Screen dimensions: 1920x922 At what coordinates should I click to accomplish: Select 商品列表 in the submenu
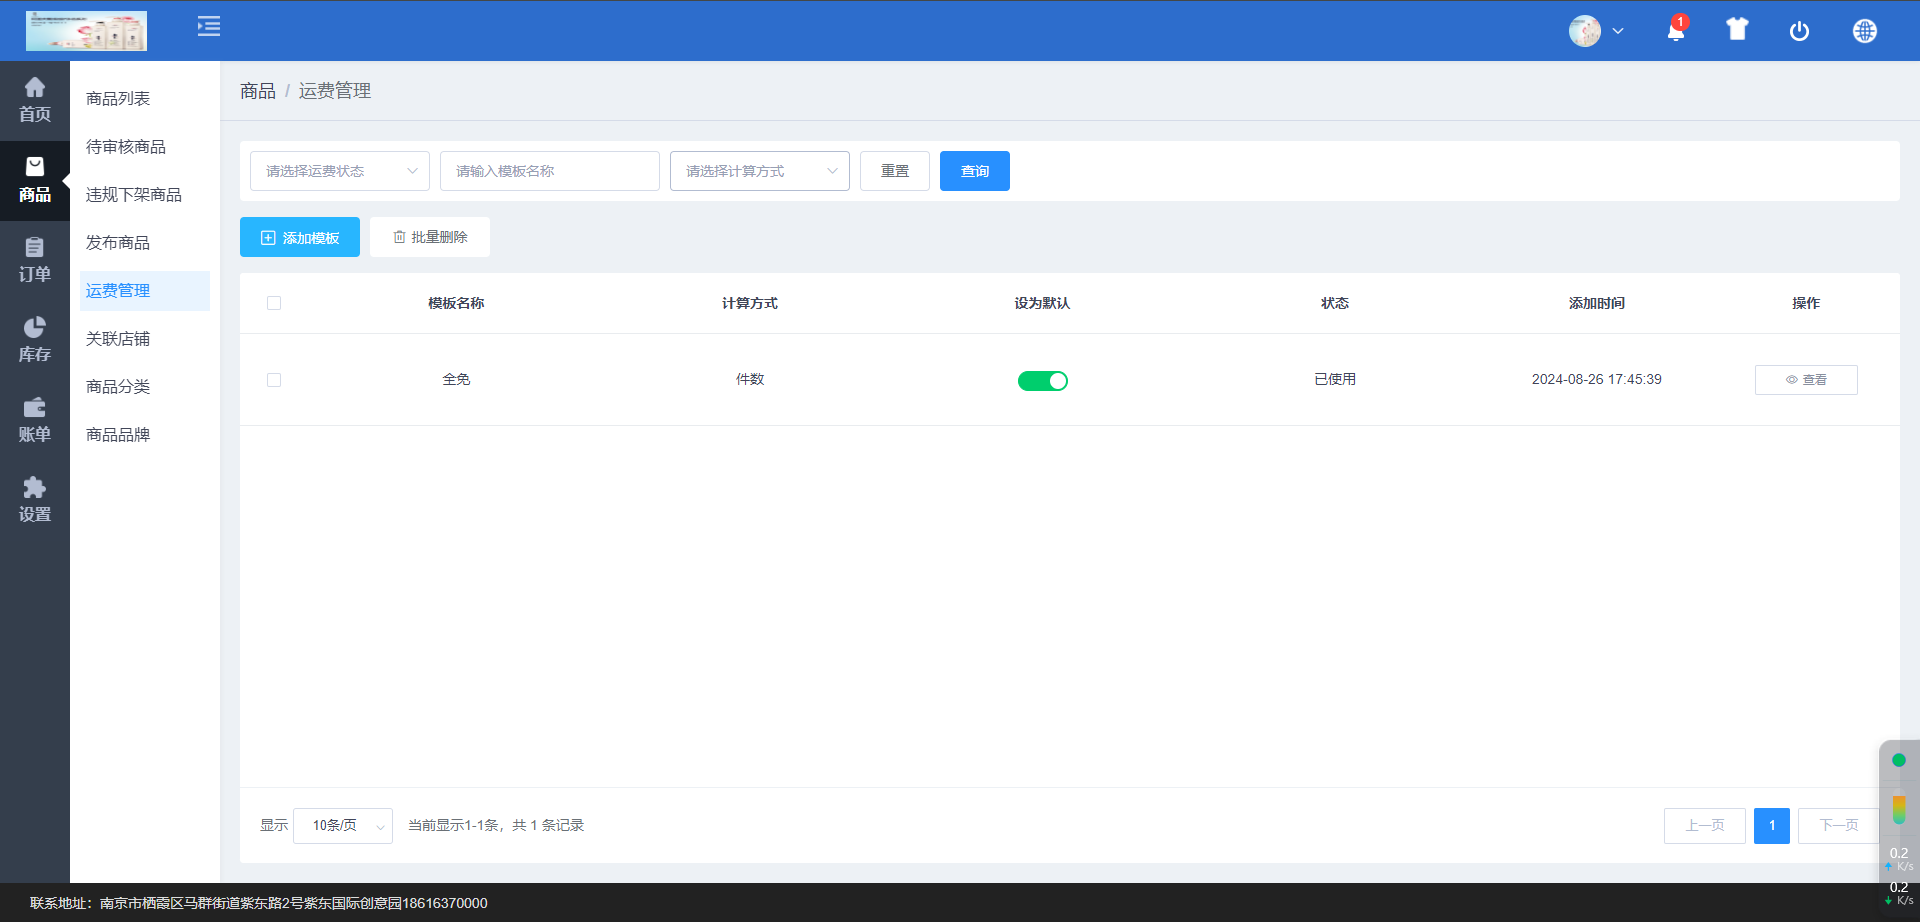118,99
